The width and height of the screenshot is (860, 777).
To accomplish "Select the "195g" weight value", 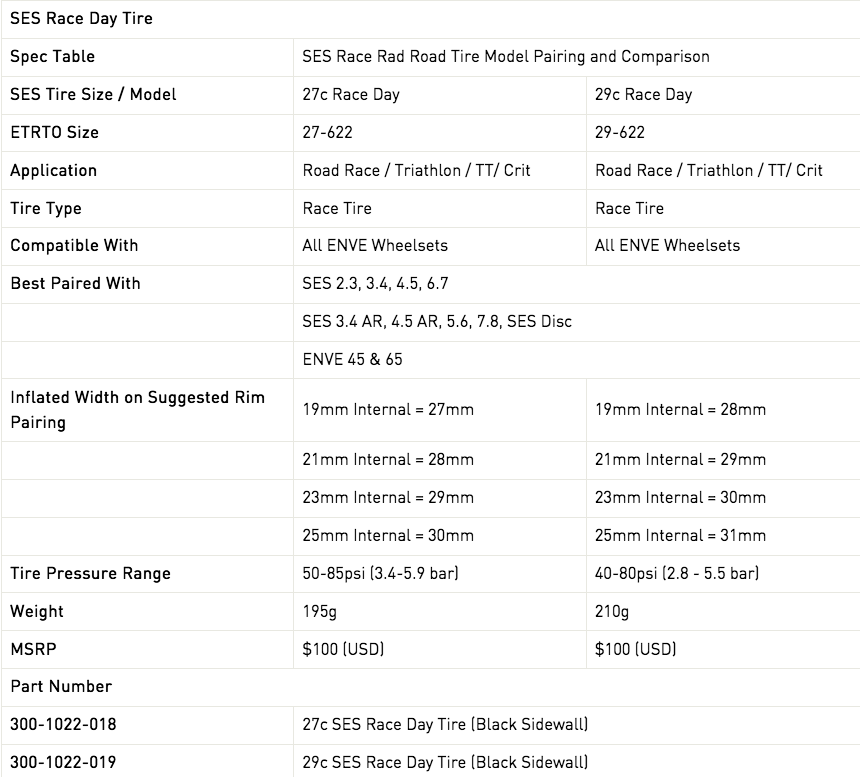I will click(x=320, y=611).
